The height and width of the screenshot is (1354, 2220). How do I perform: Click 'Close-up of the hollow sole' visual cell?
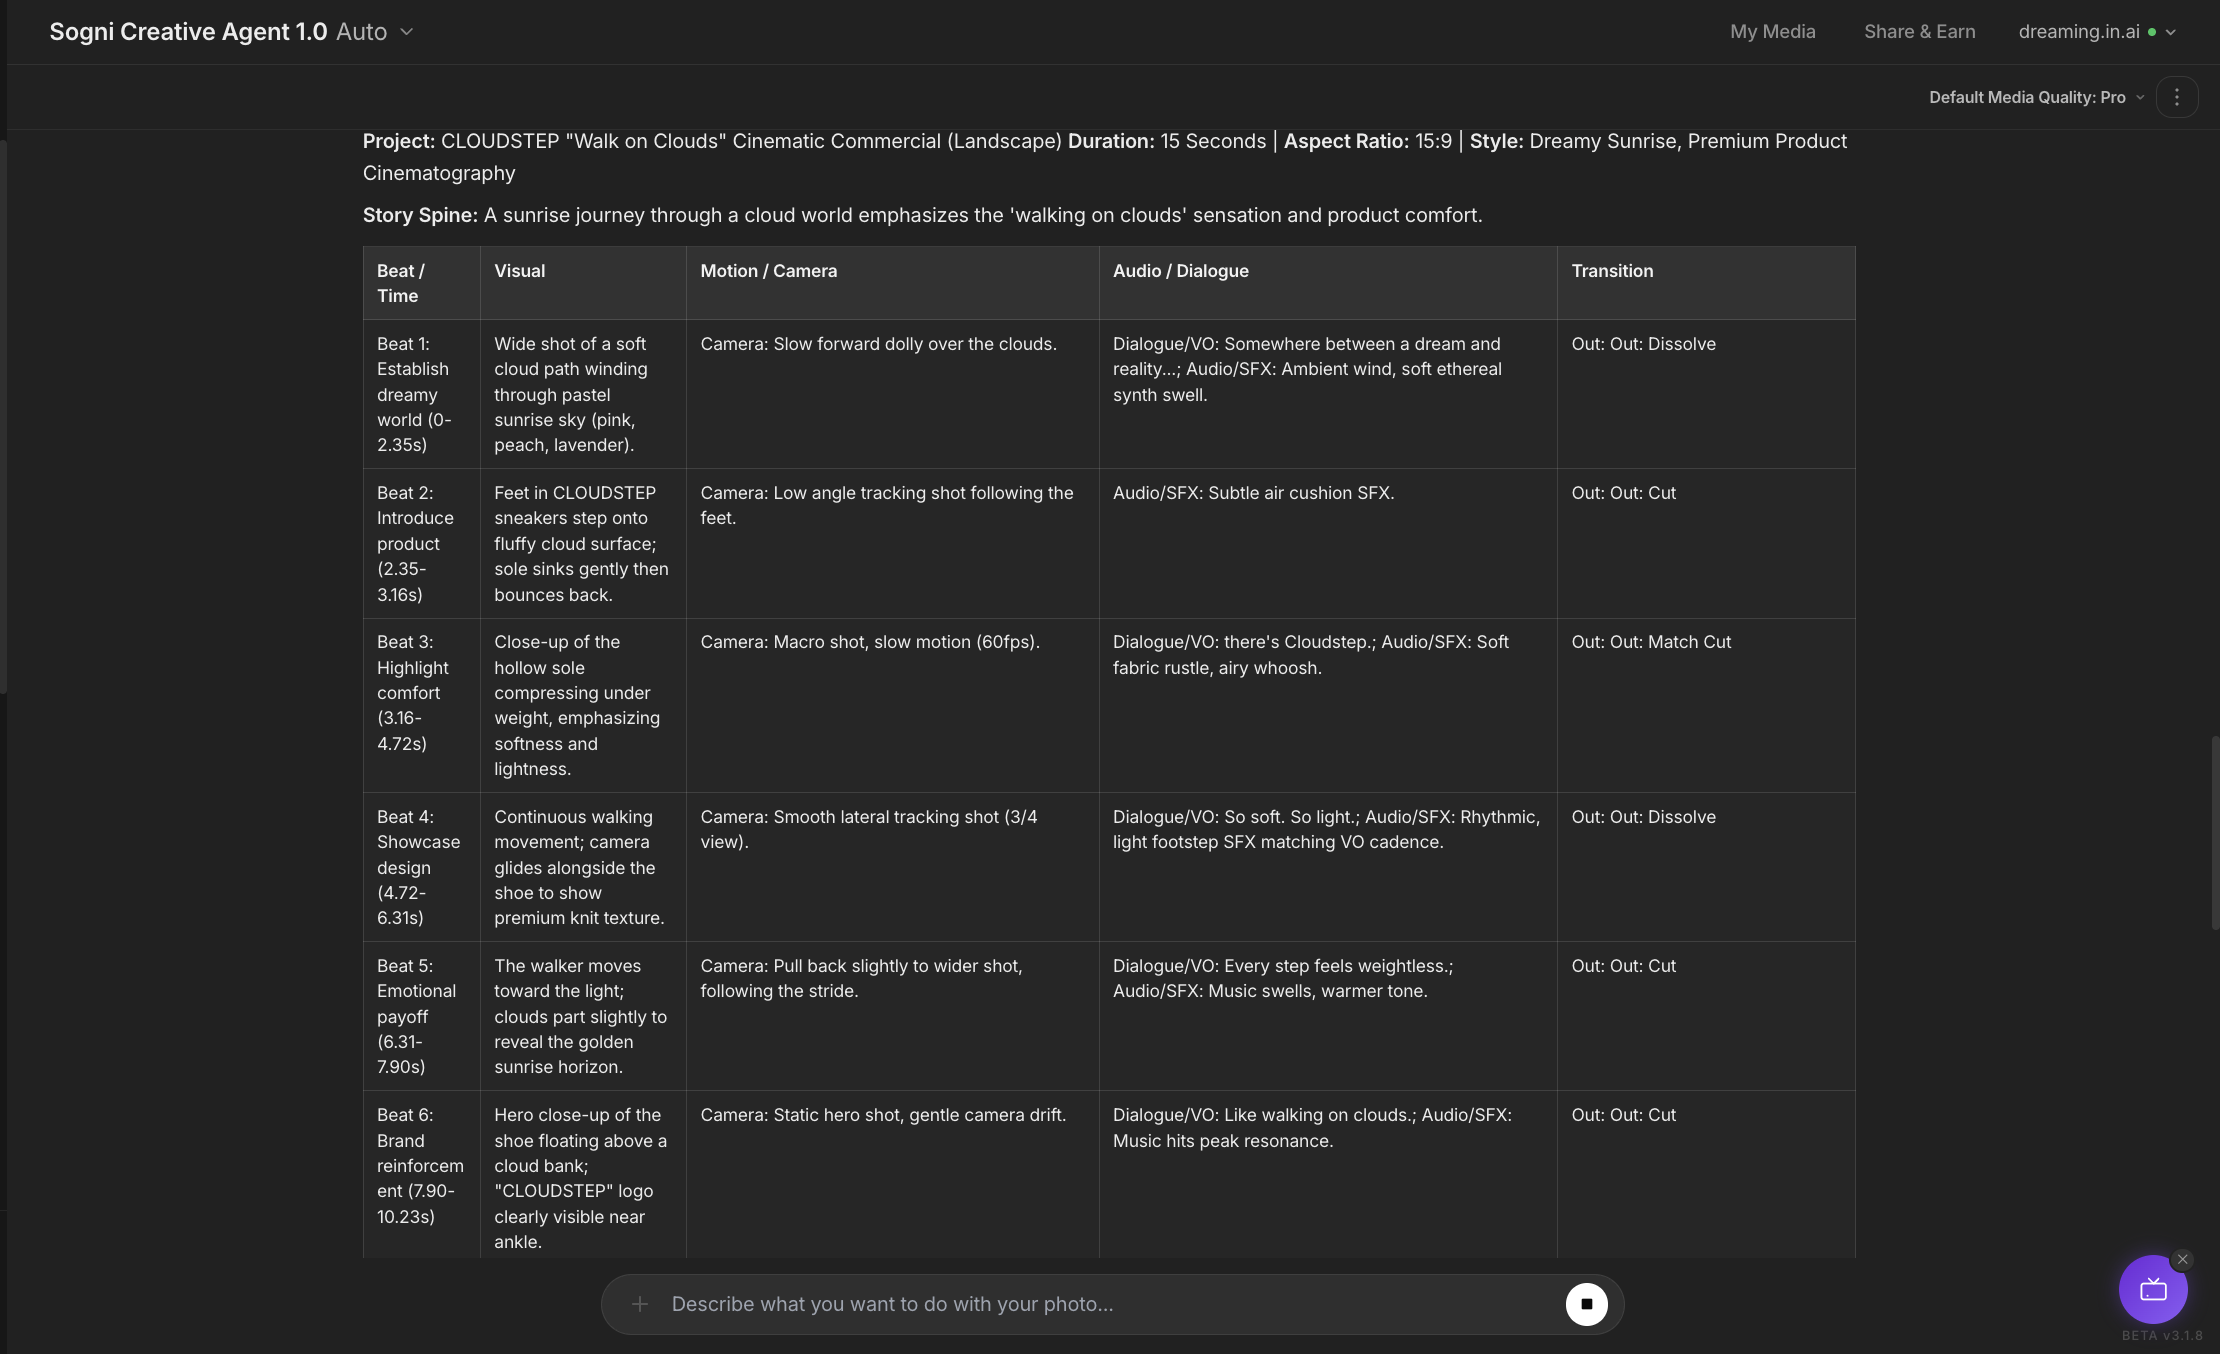583,706
